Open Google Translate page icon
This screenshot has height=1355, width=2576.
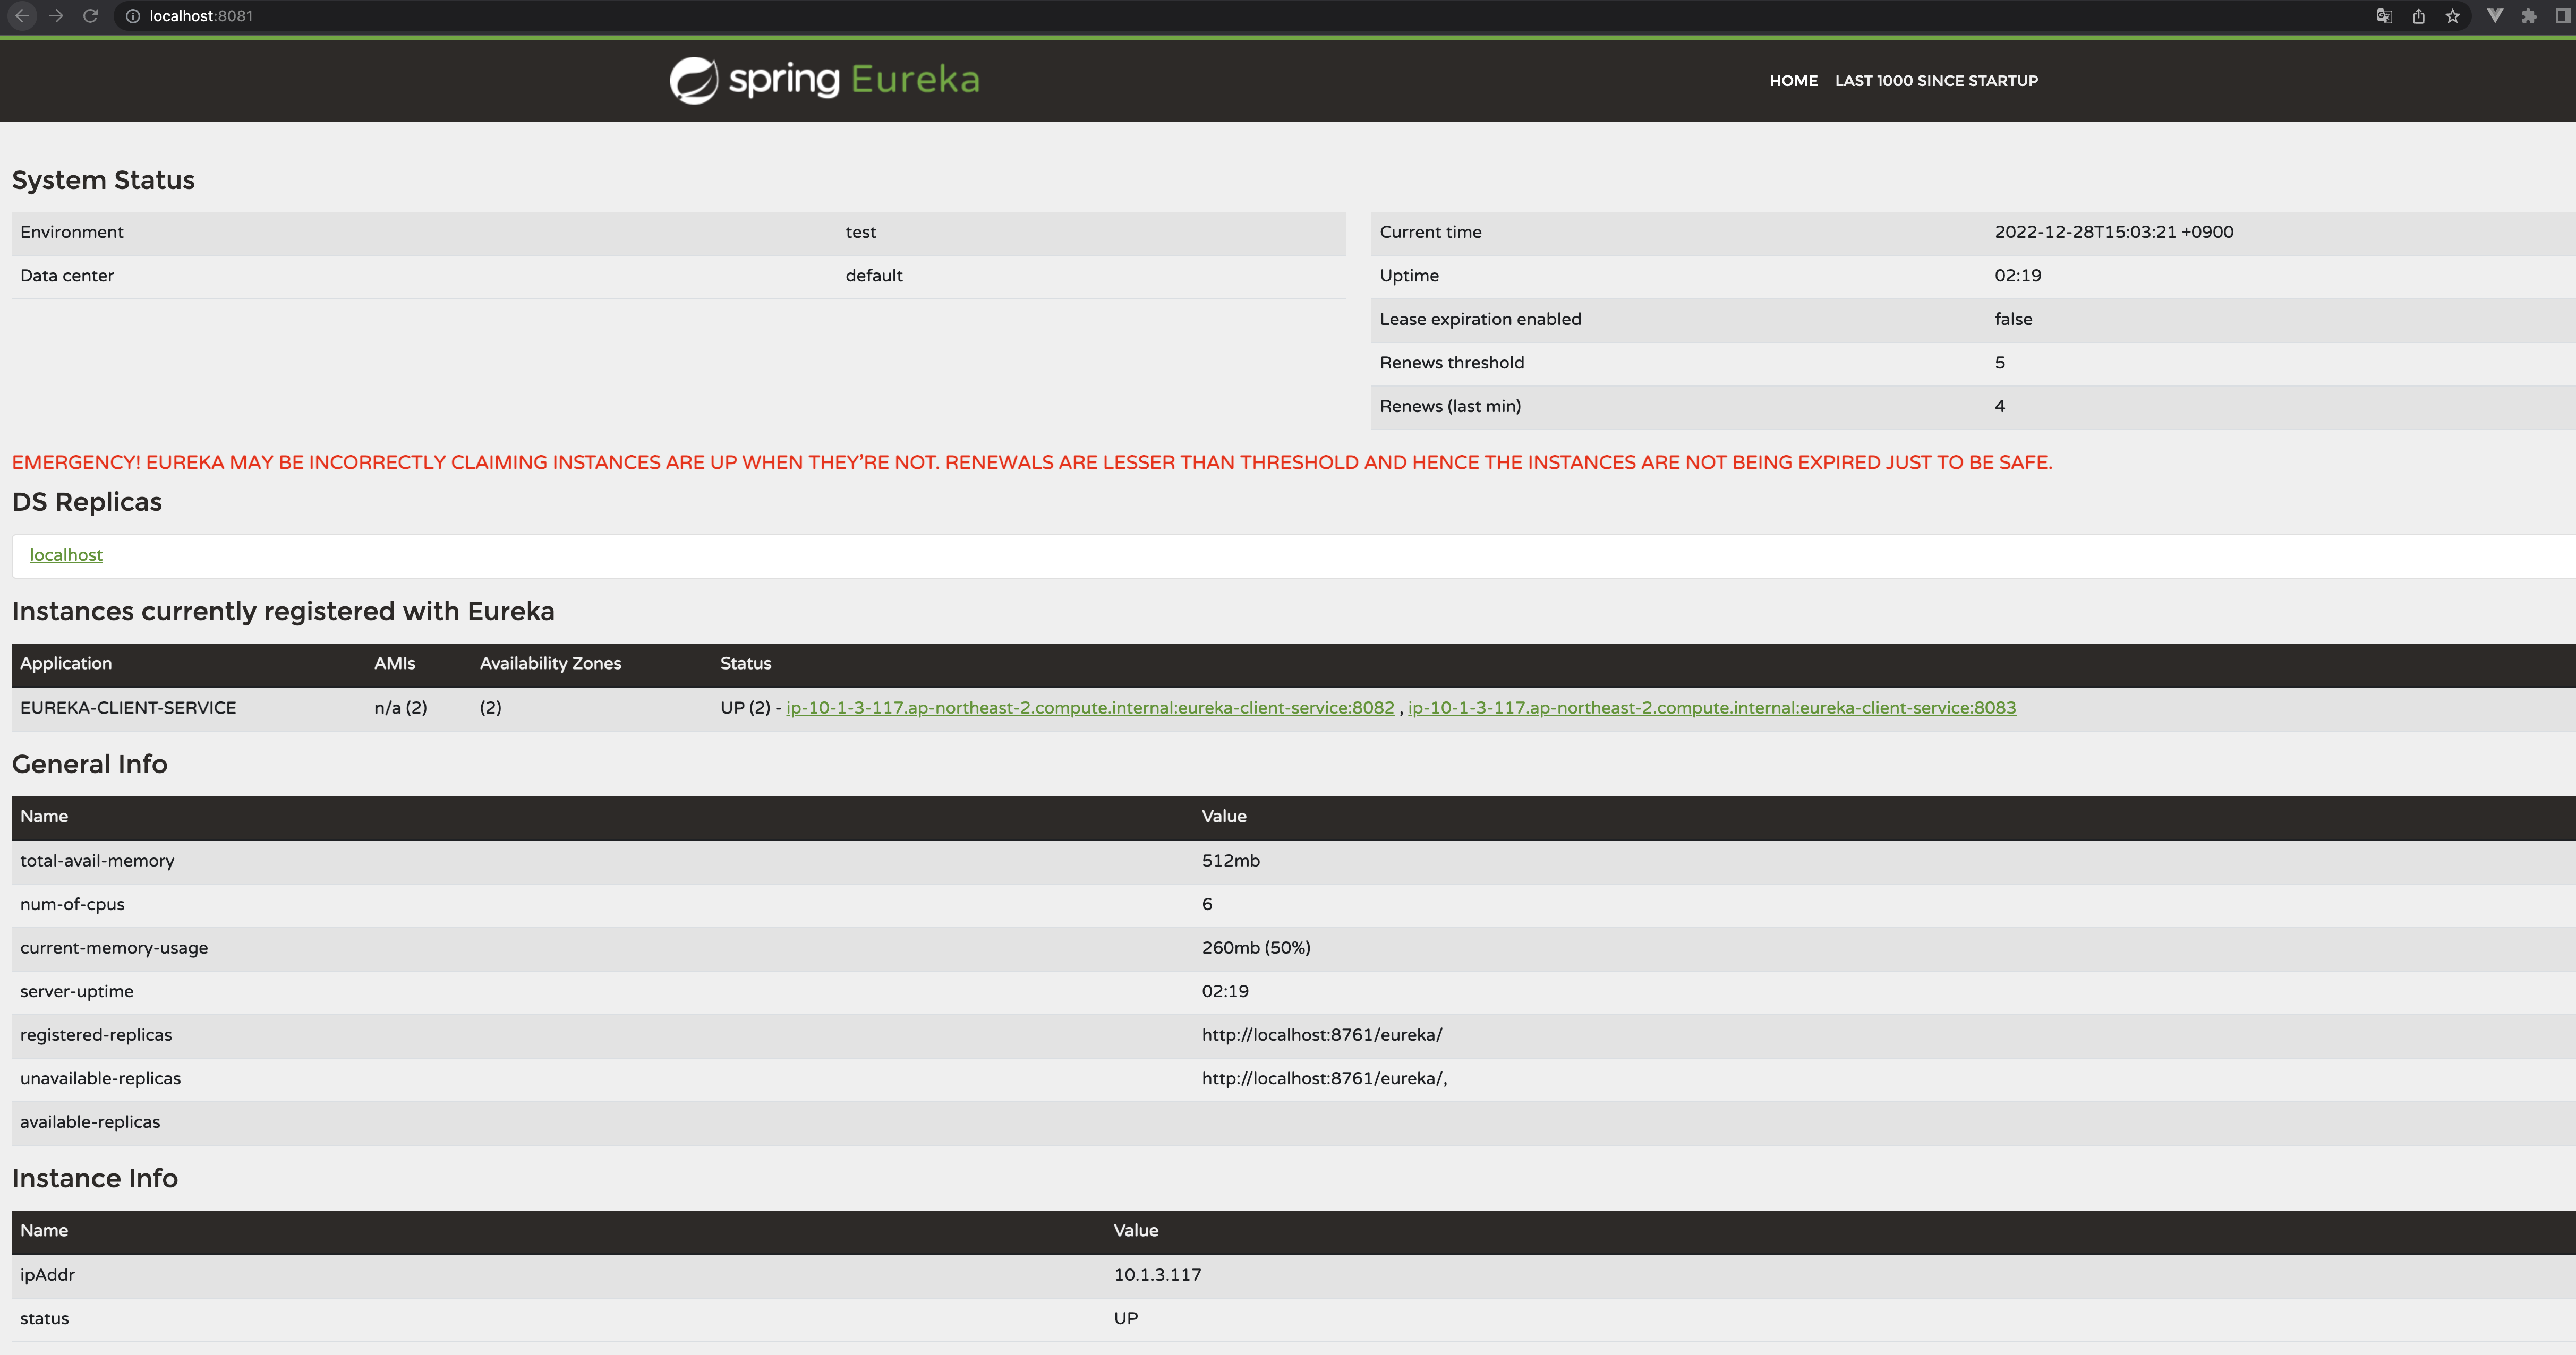[x=2384, y=16]
